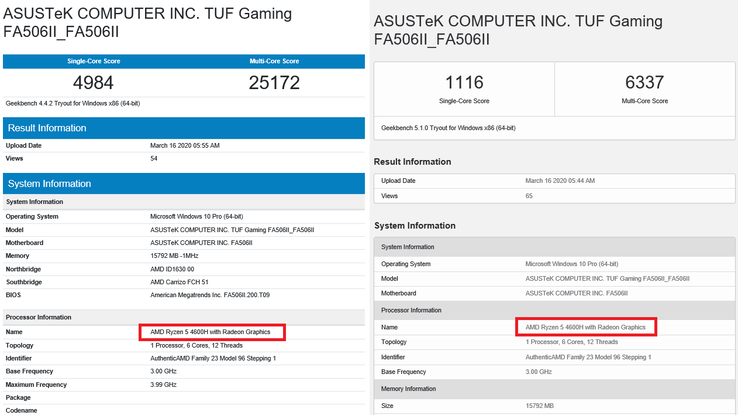This screenshot has width=738, height=415.
Task: Select the Southbridge value 'AMD Carrizo FCH 51'
Action: click(179, 282)
